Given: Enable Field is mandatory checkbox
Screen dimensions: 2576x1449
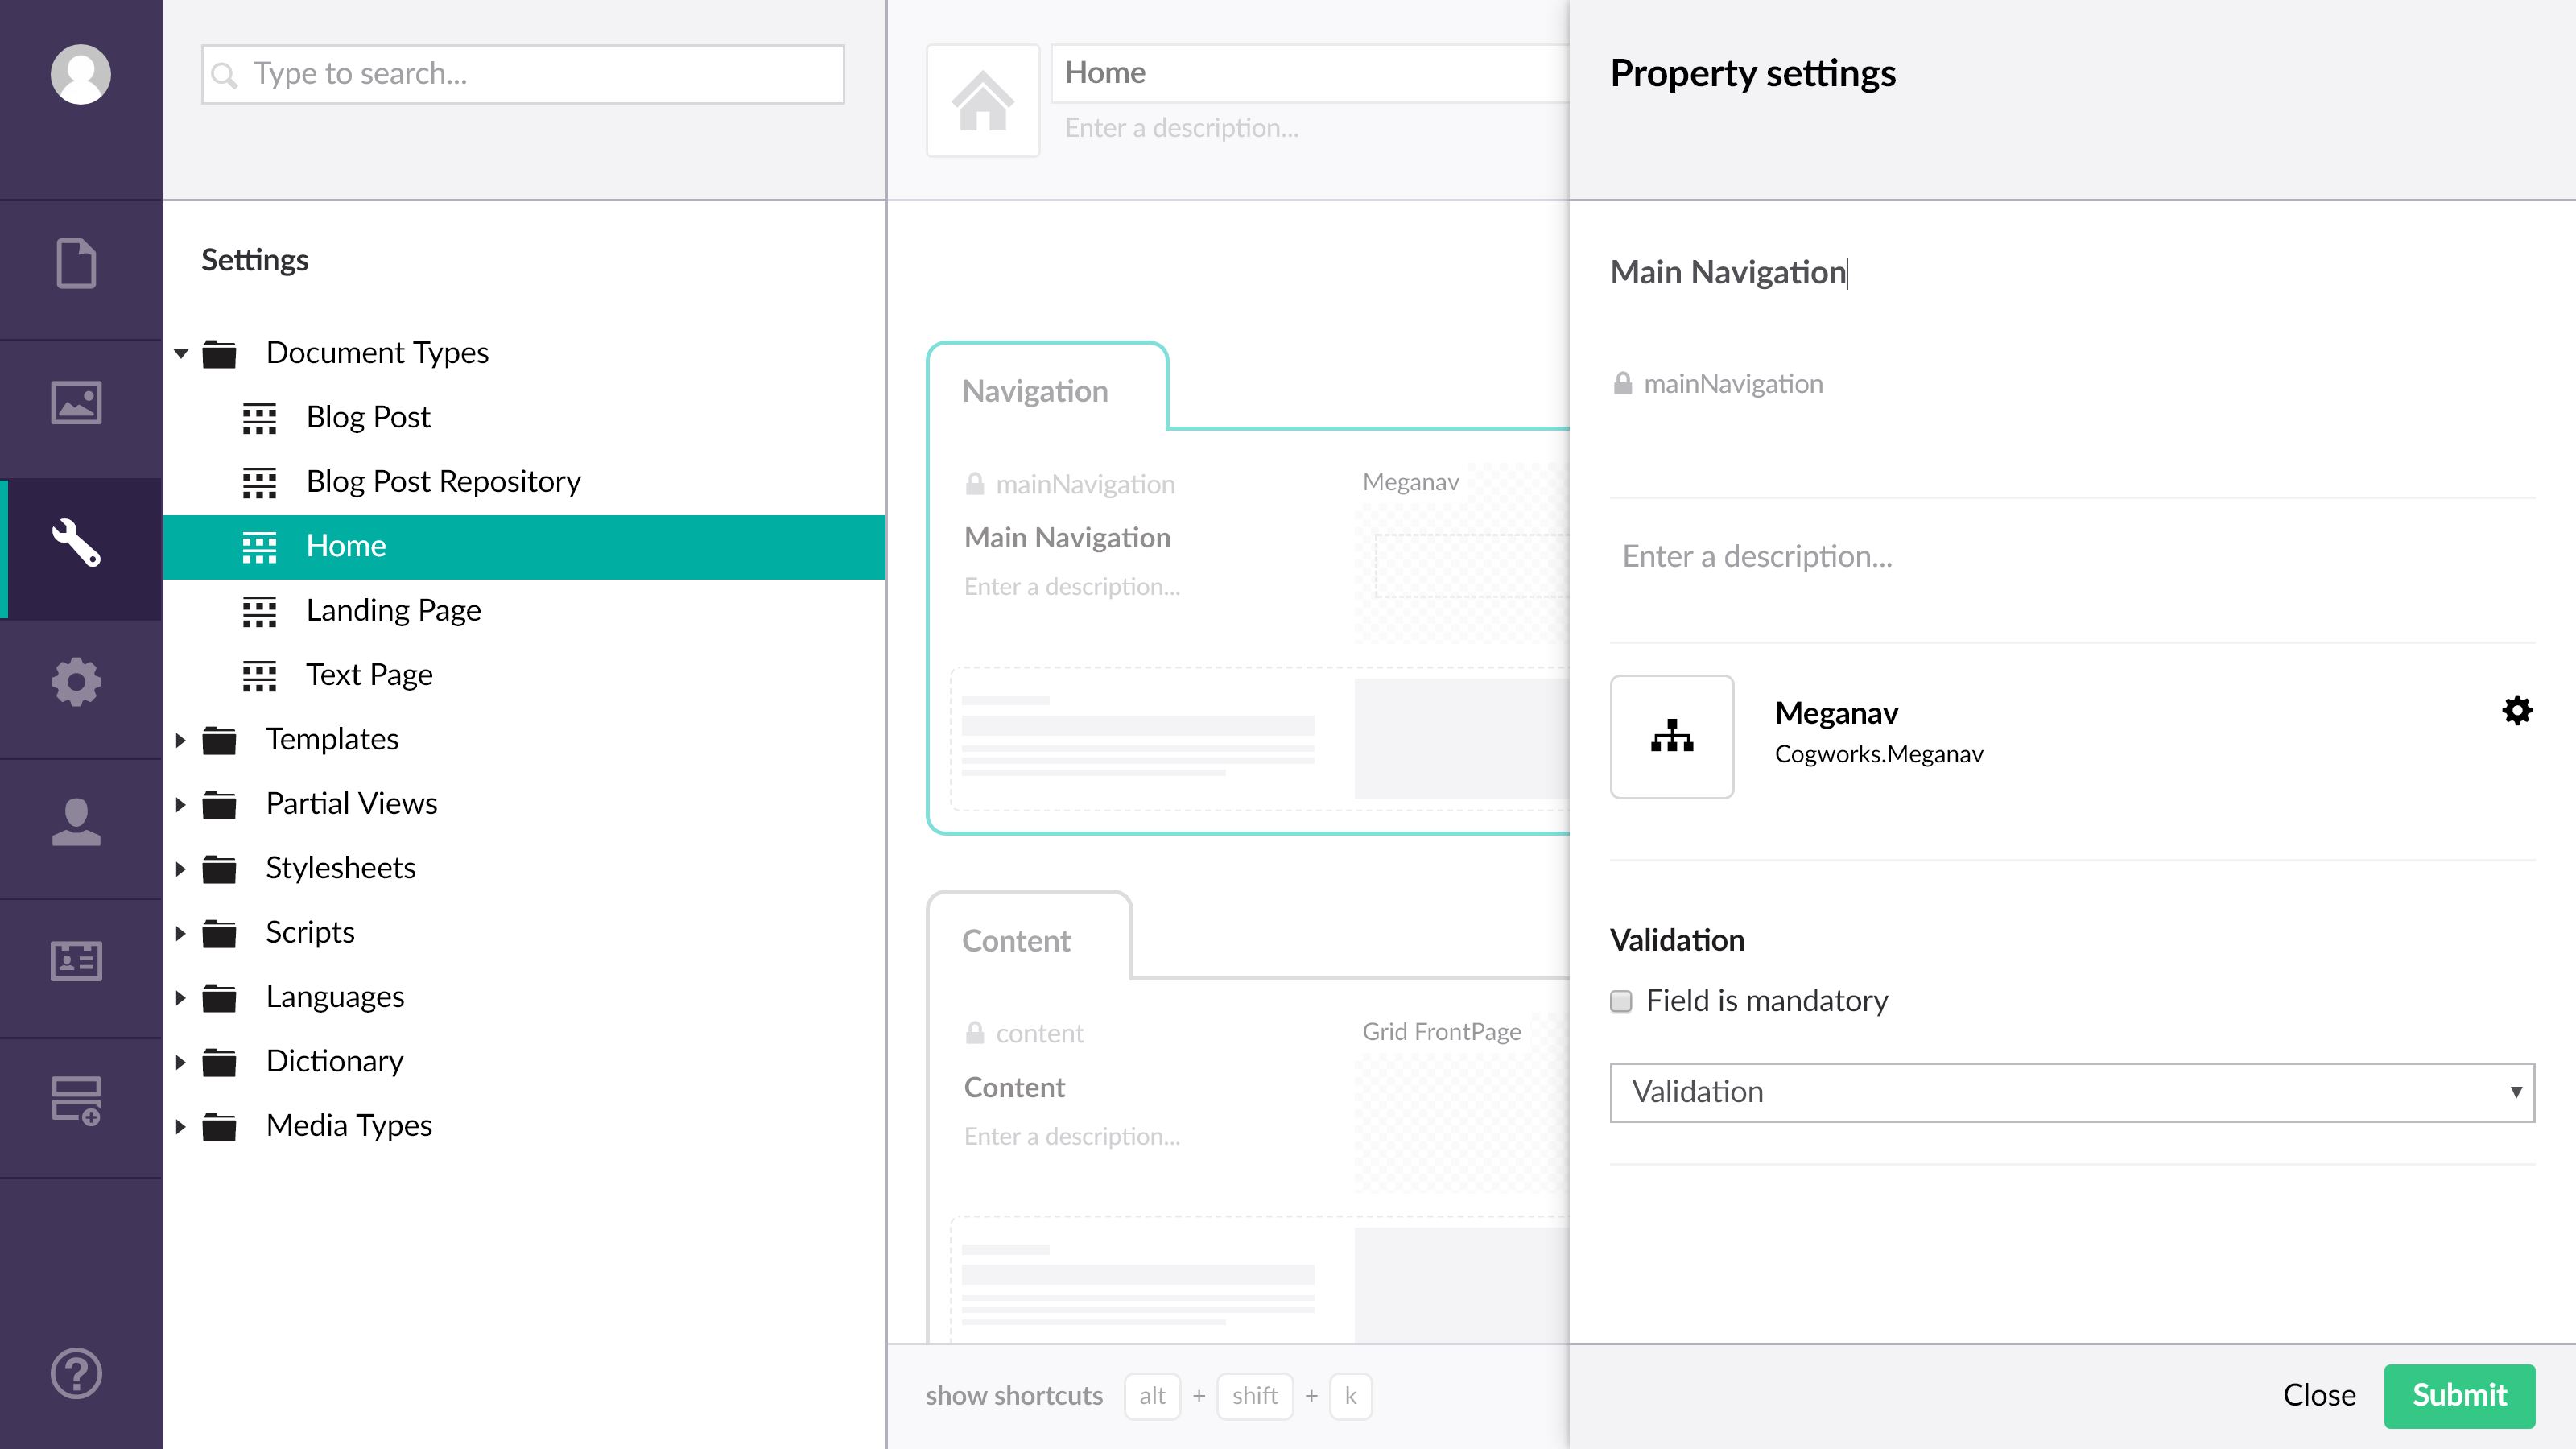Looking at the screenshot, I should tap(1621, 1001).
